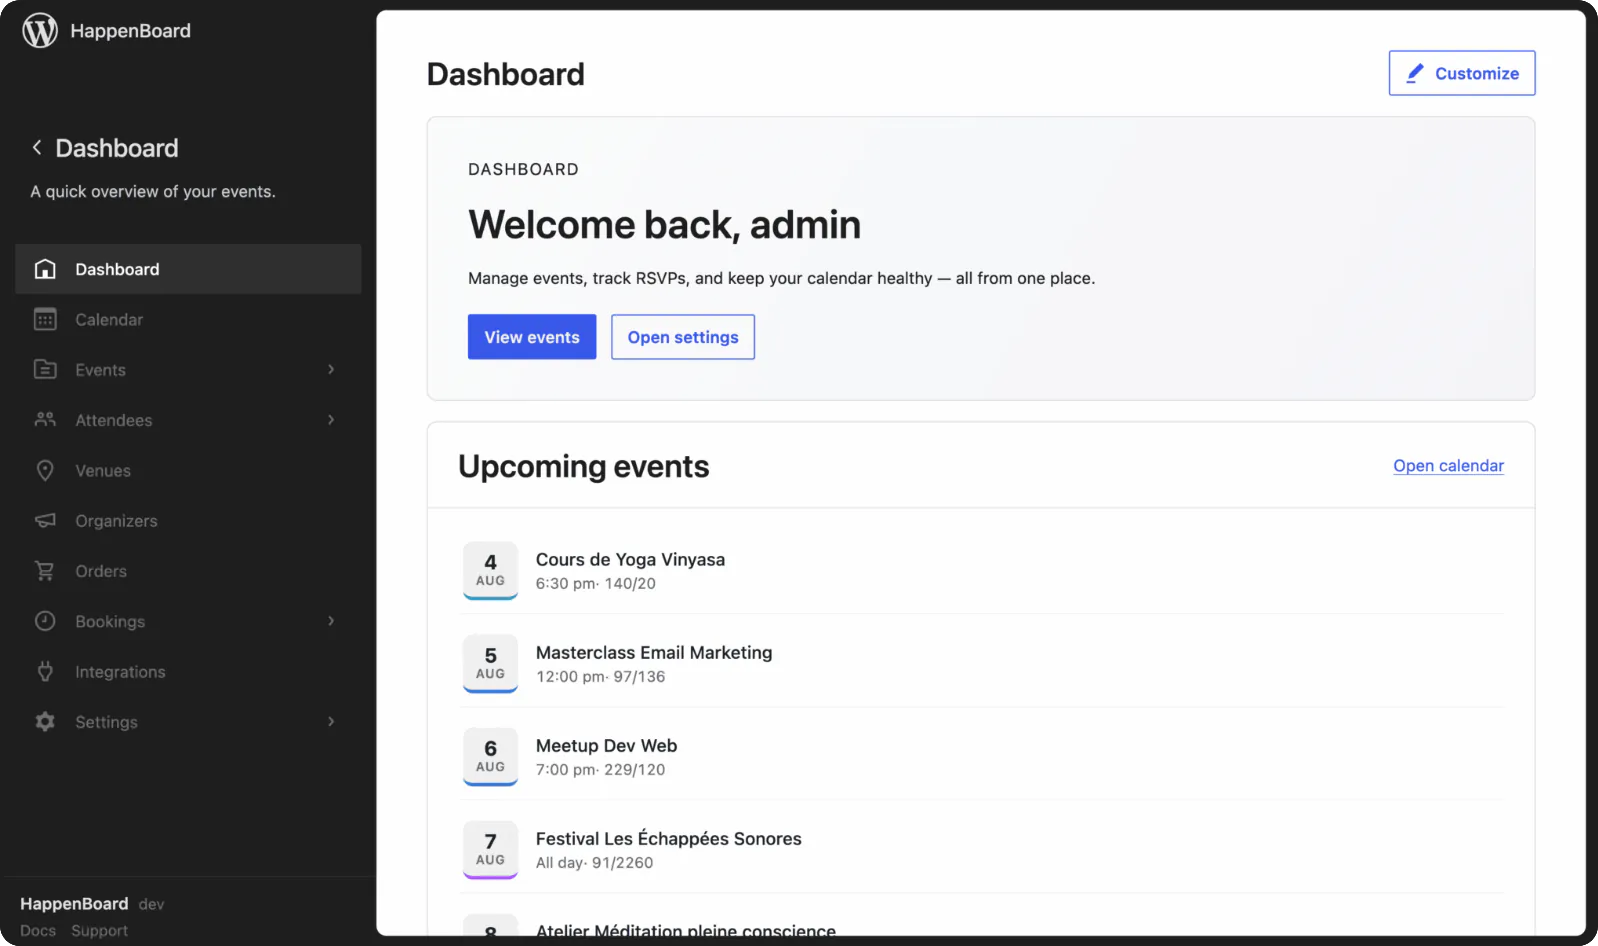The image size is (1598, 946).
Task: Click the 4 AUG date badge
Action: click(x=490, y=570)
